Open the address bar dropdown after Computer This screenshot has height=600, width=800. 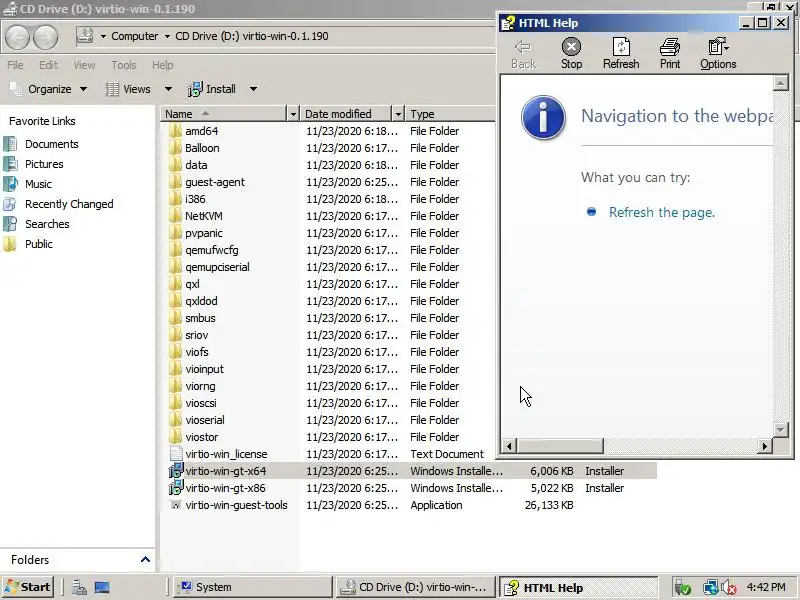coord(167,36)
